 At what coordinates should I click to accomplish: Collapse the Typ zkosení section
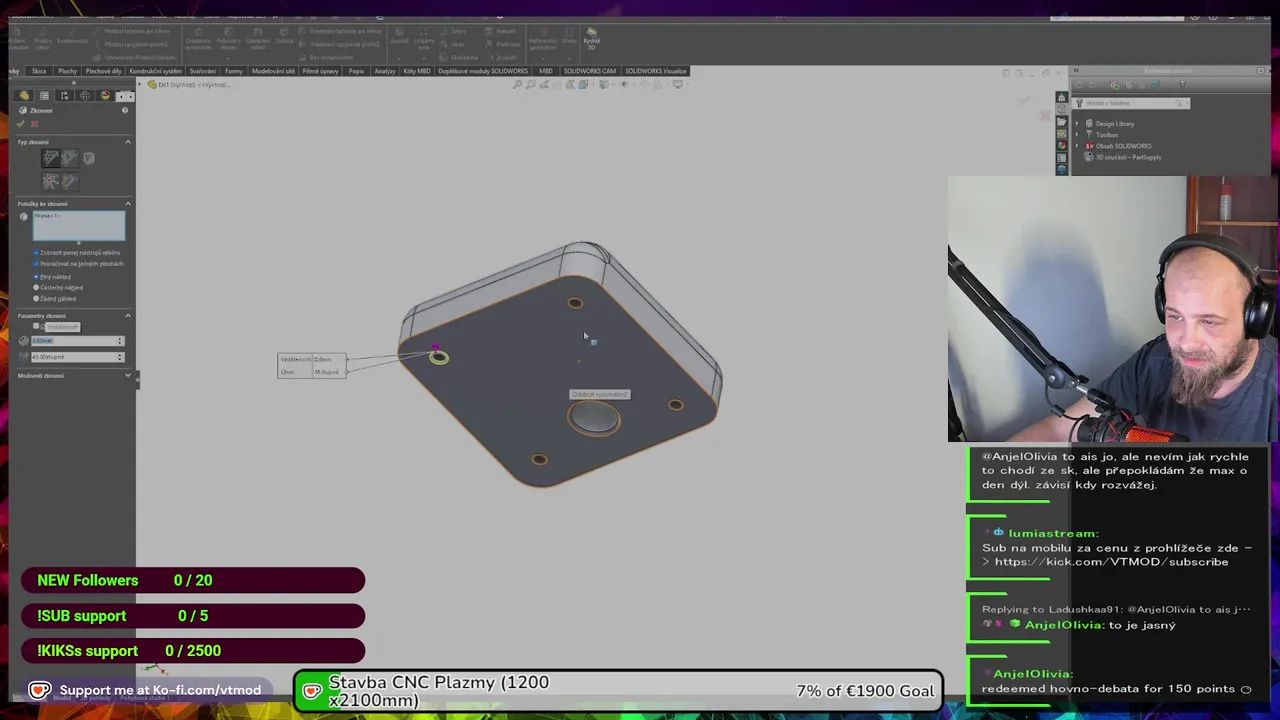pos(127,142)
